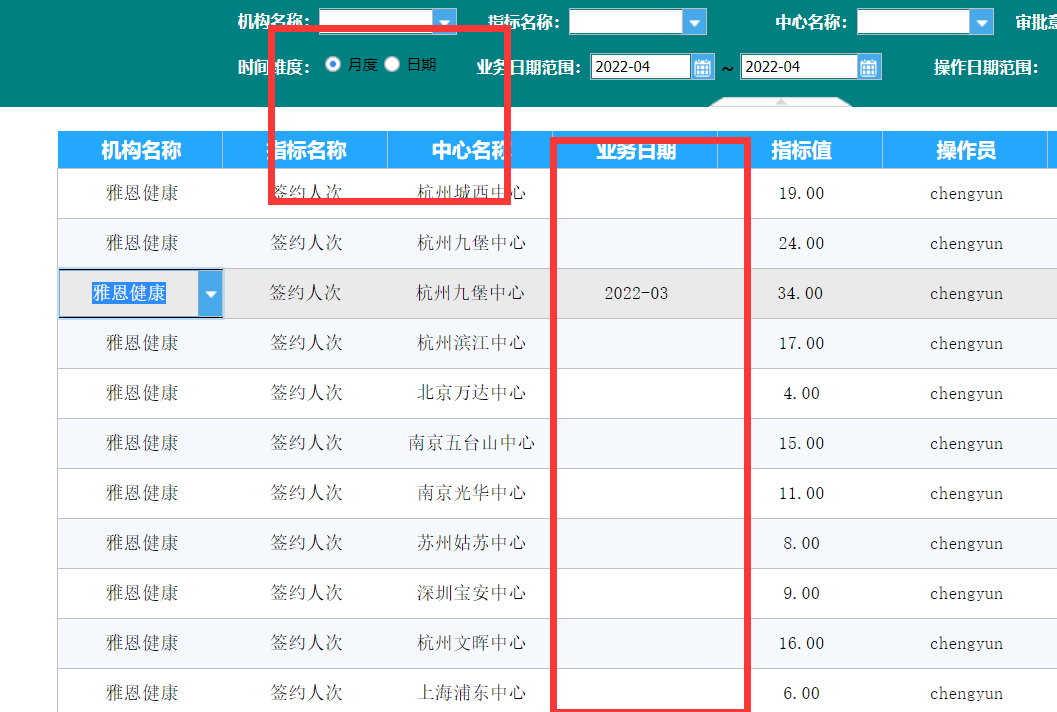The width and height of the screenshot is (1057, 712).
Task: Select the 南京光华中心 cell
Action: (x=471, y=493)
